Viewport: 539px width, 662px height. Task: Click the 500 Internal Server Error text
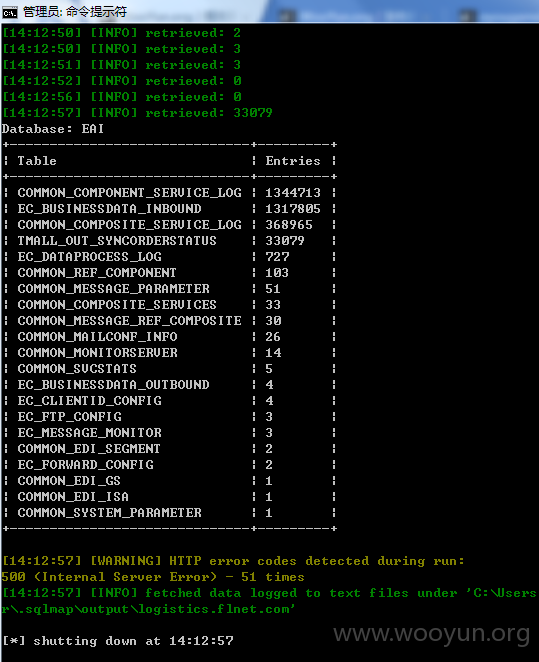(109, 577)
